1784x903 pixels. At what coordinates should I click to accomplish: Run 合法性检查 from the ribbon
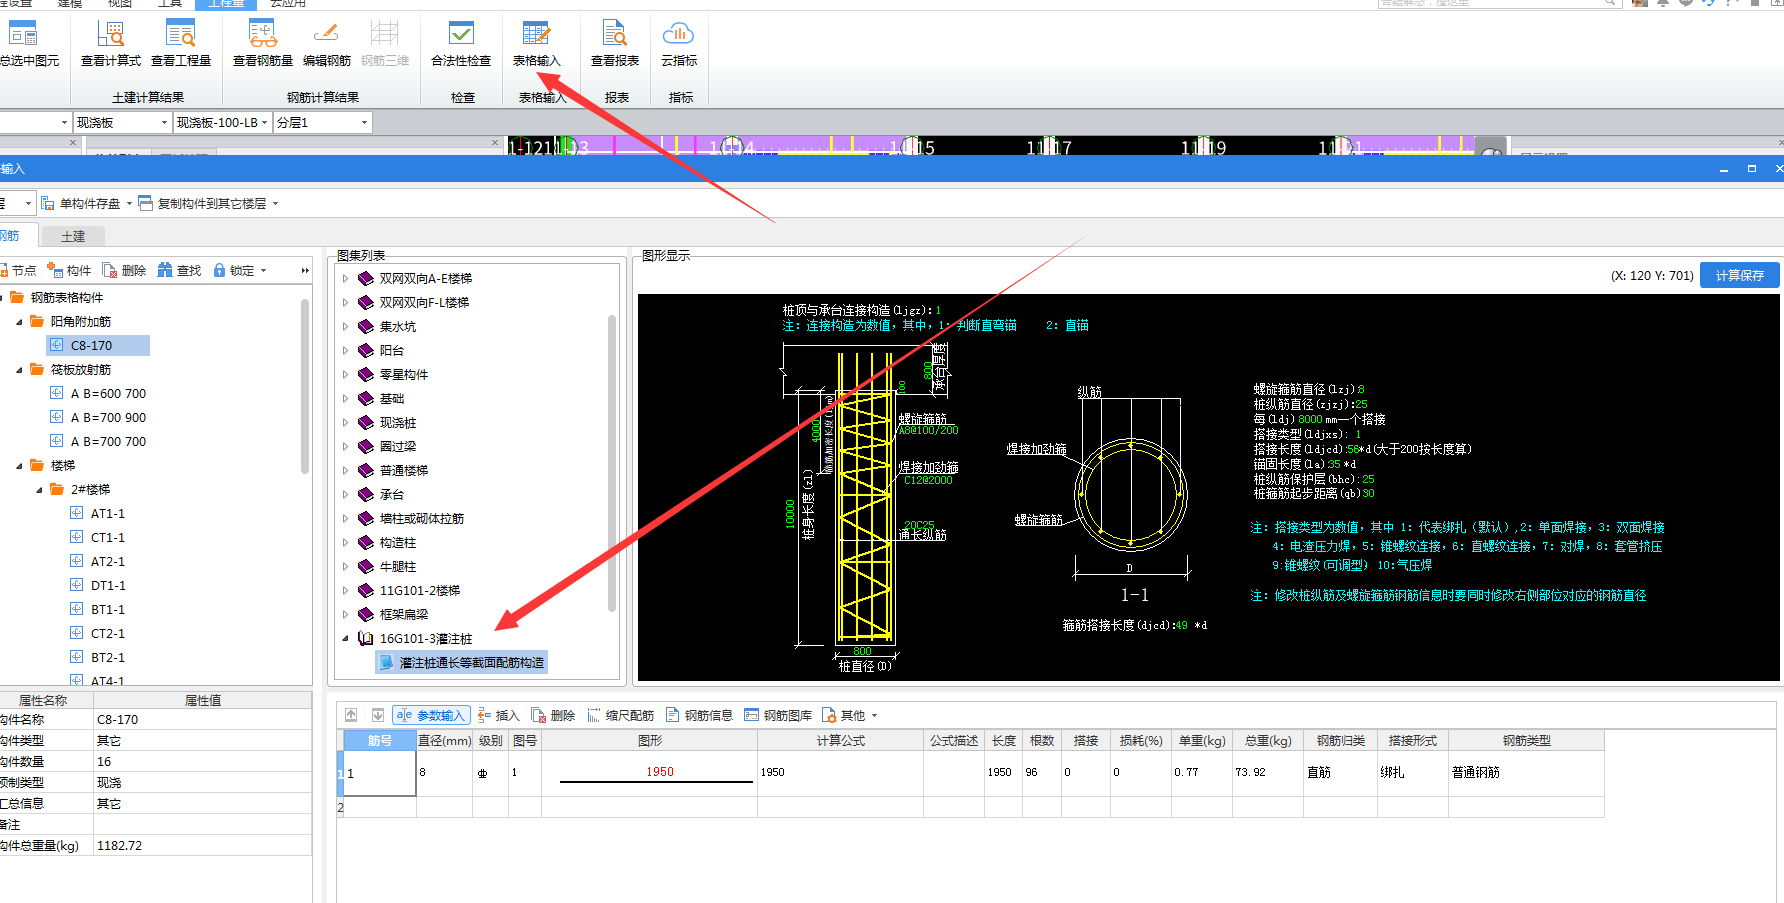click(461, 44)
